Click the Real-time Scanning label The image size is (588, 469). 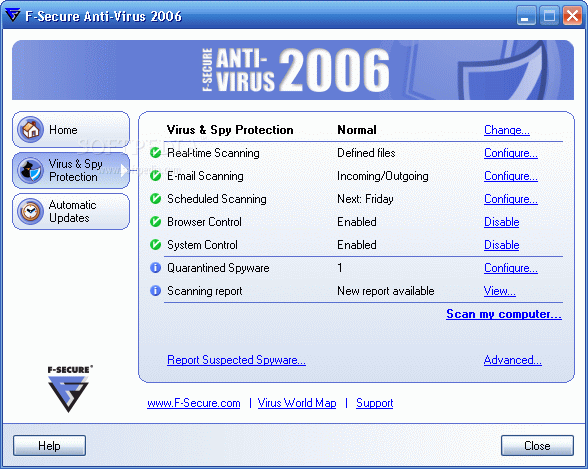tap(213, 153)
